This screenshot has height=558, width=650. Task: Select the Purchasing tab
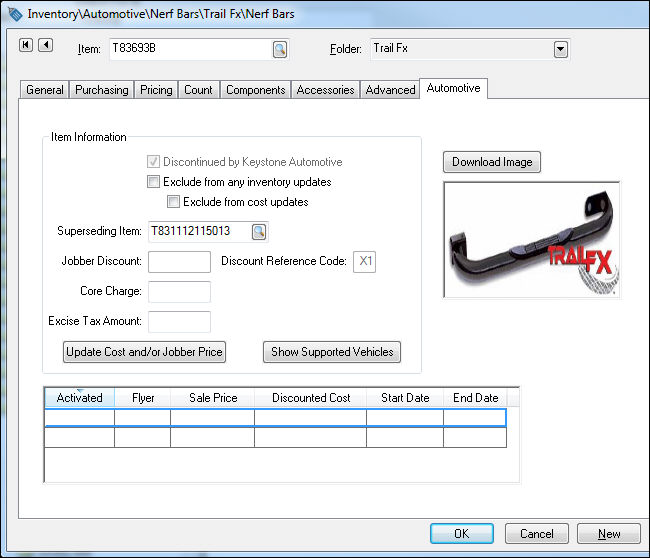pyautogui.click(x=102, y=90)
